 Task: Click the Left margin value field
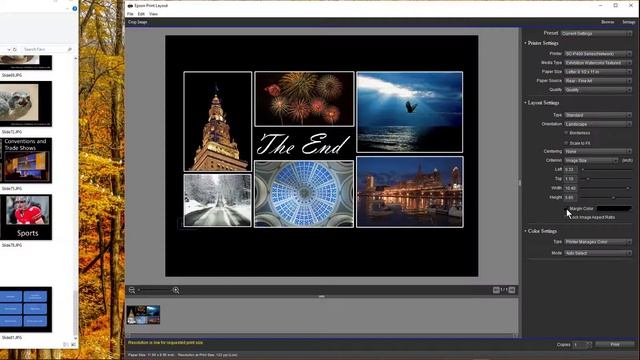click(x=571, y=169)
